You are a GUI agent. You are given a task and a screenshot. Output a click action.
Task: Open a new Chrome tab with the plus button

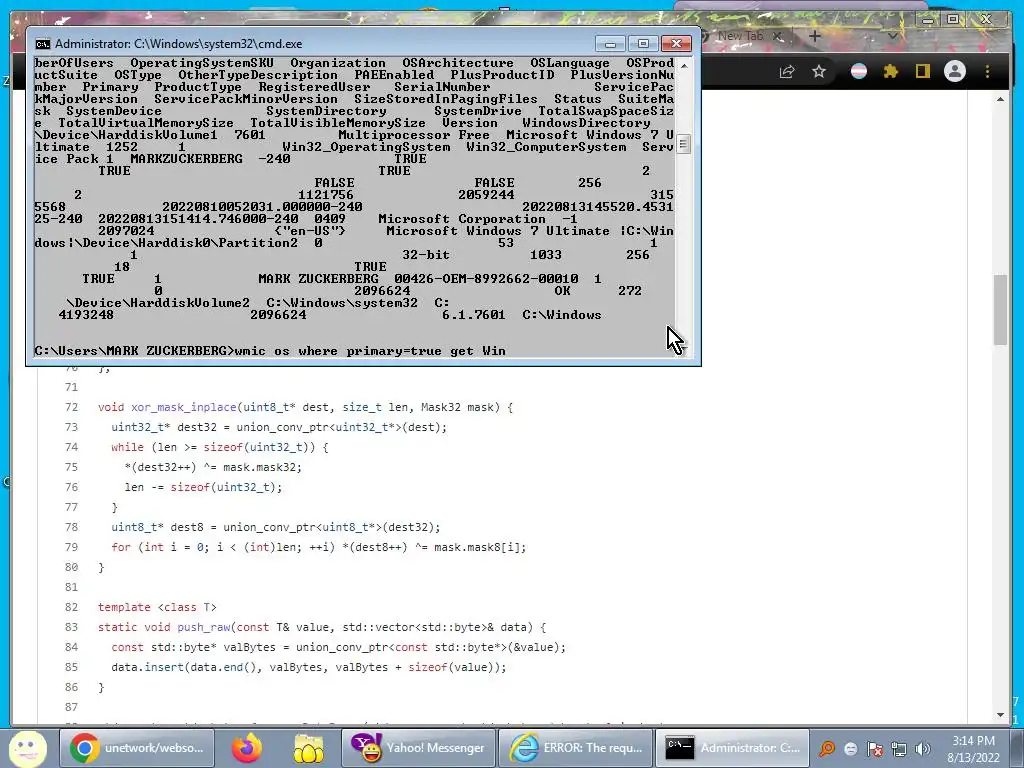(x=814, y=37)
